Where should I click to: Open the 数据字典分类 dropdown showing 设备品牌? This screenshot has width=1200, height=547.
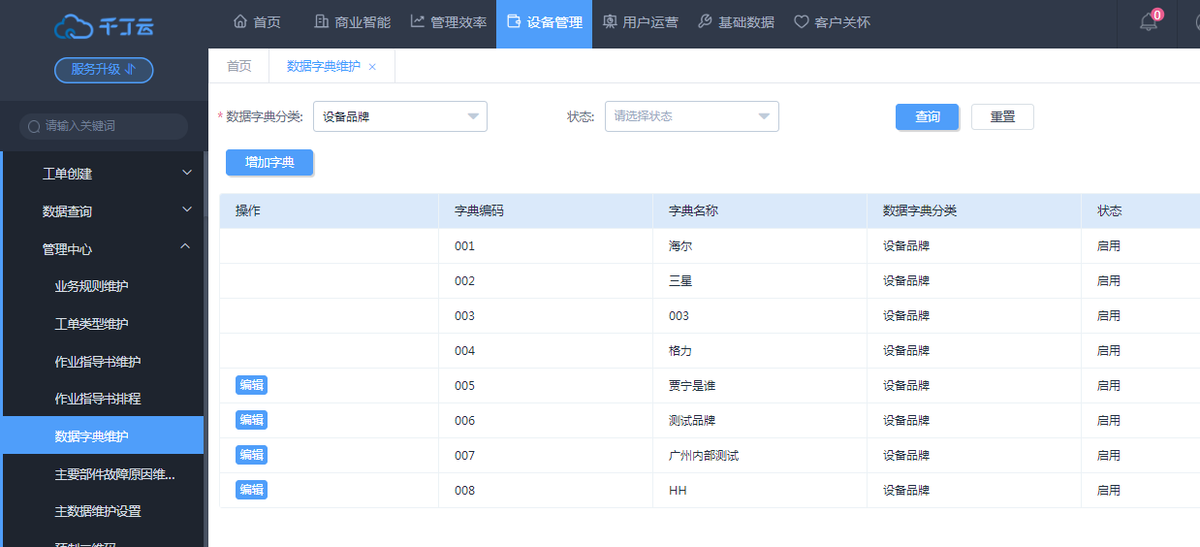pos(400,116)
